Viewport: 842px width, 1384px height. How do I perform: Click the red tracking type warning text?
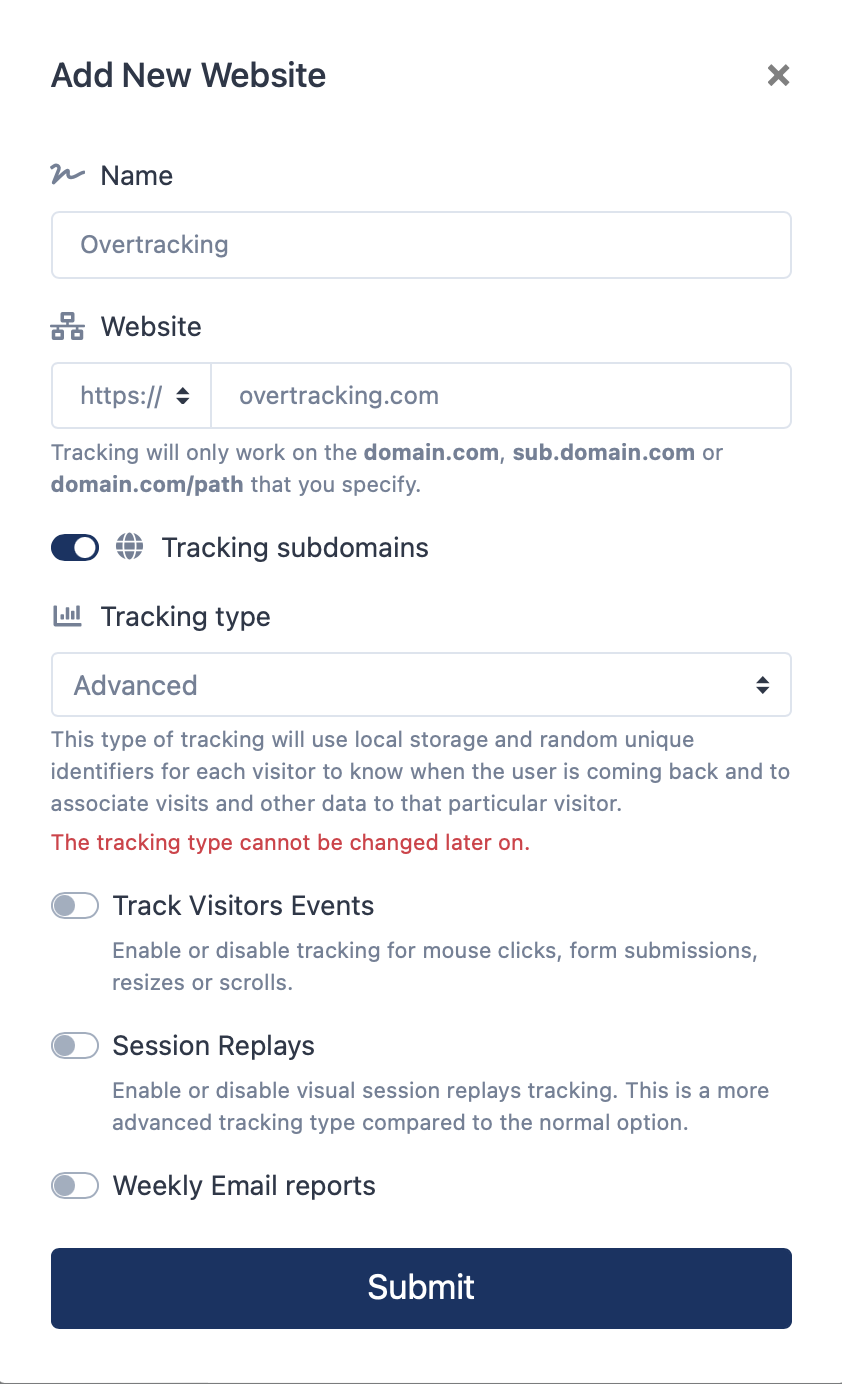290,842
